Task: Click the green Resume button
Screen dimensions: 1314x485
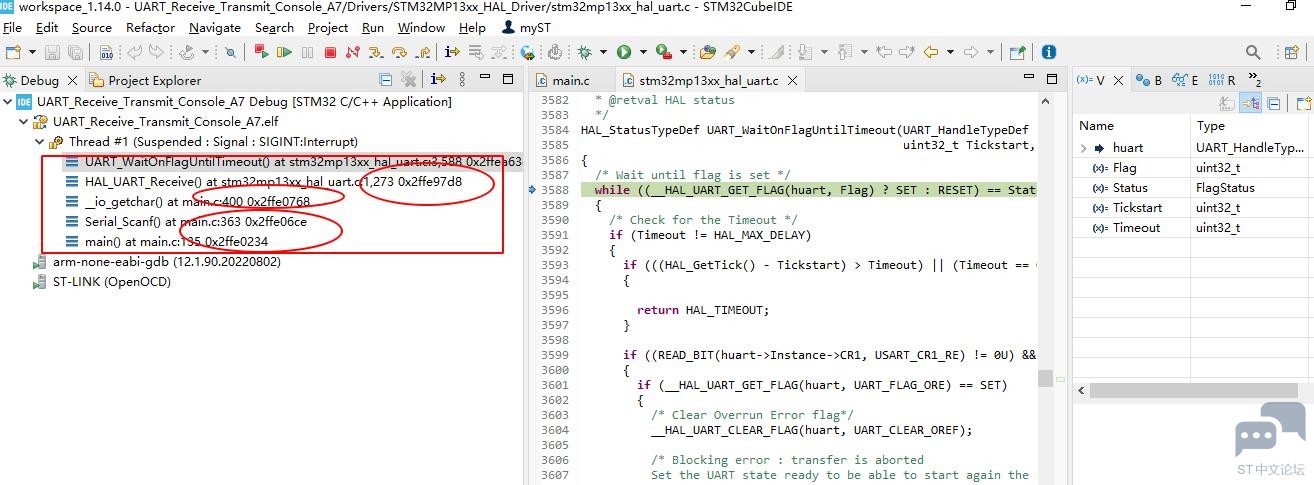Action: (284, 51)
